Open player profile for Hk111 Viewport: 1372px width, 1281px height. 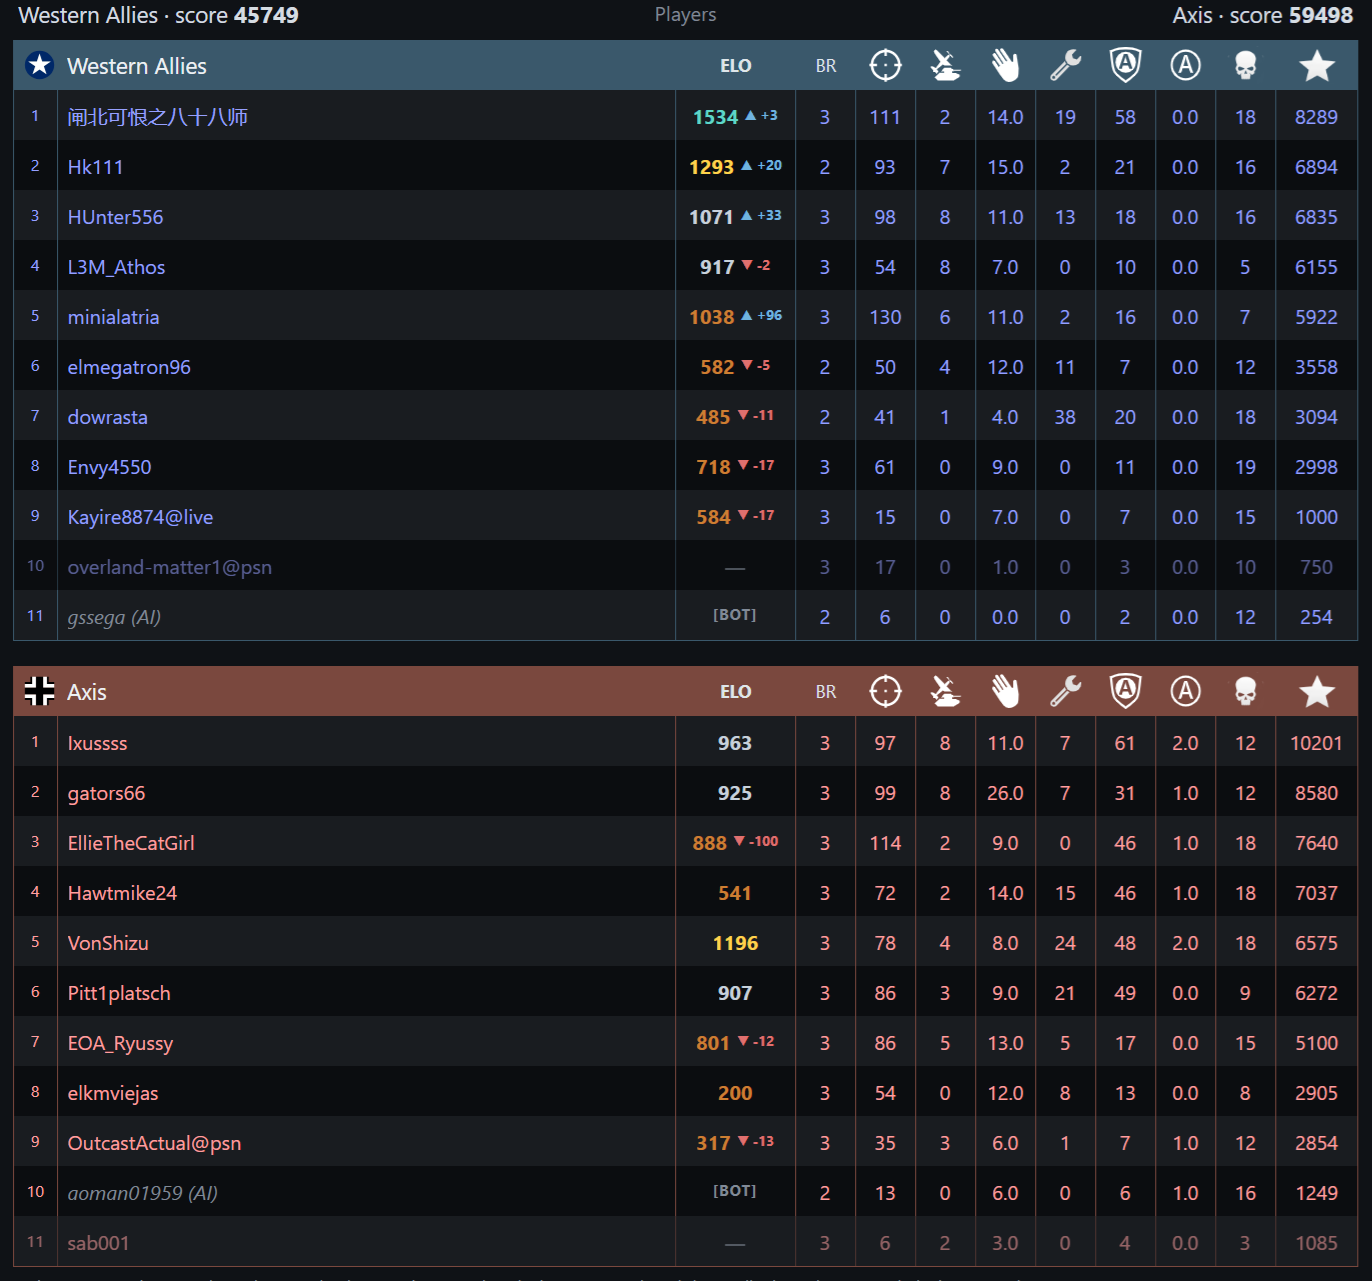[x=95, y=167]
